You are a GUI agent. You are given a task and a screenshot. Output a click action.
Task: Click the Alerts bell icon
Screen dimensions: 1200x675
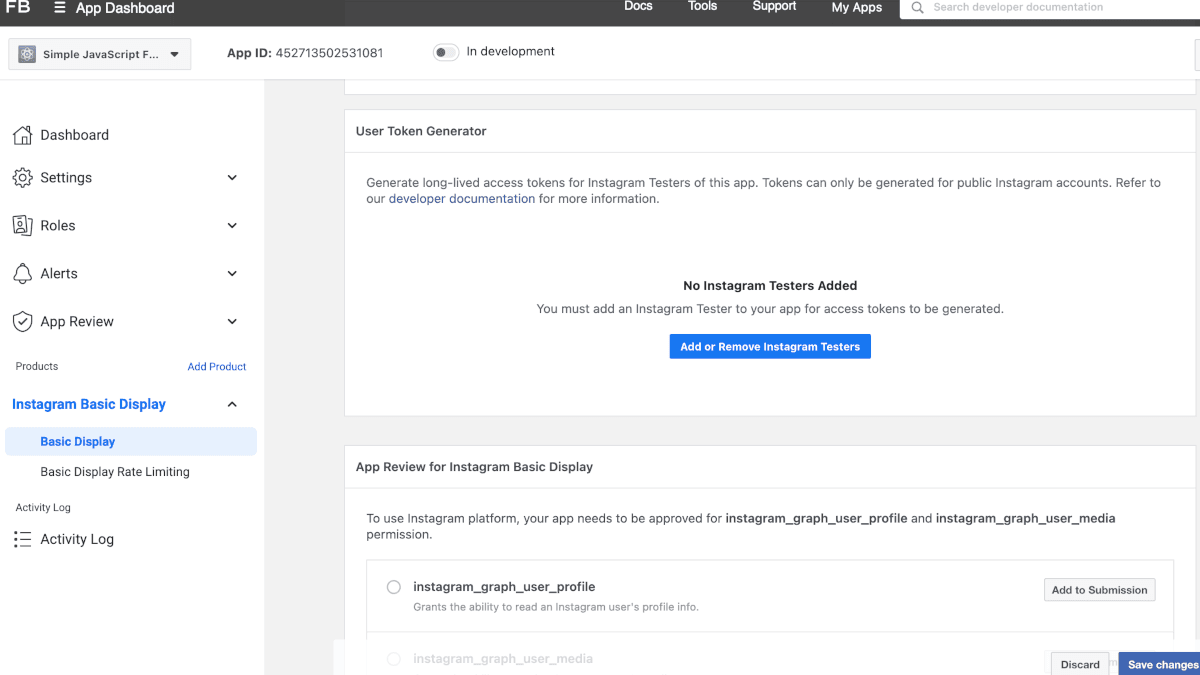click(22, 274)
